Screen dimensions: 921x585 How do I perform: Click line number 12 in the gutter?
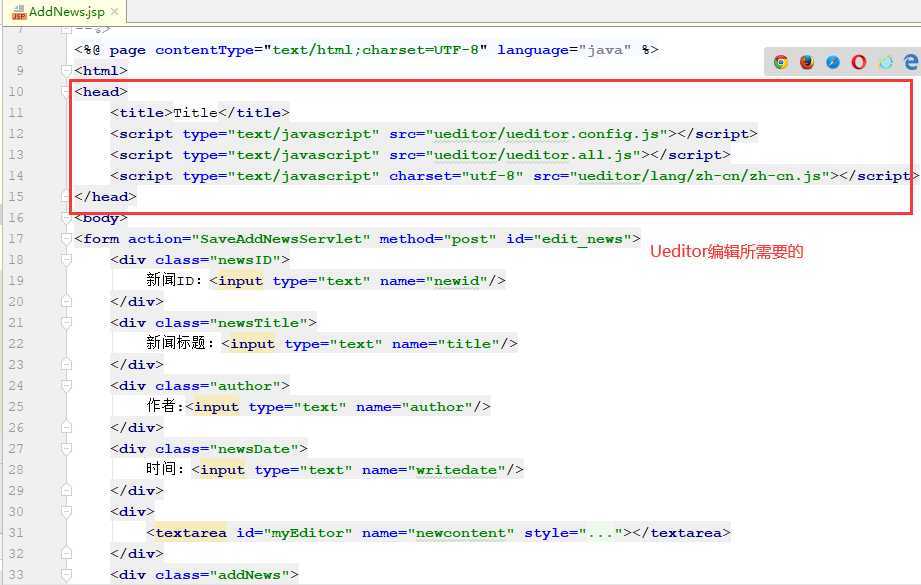pos(16,134)
